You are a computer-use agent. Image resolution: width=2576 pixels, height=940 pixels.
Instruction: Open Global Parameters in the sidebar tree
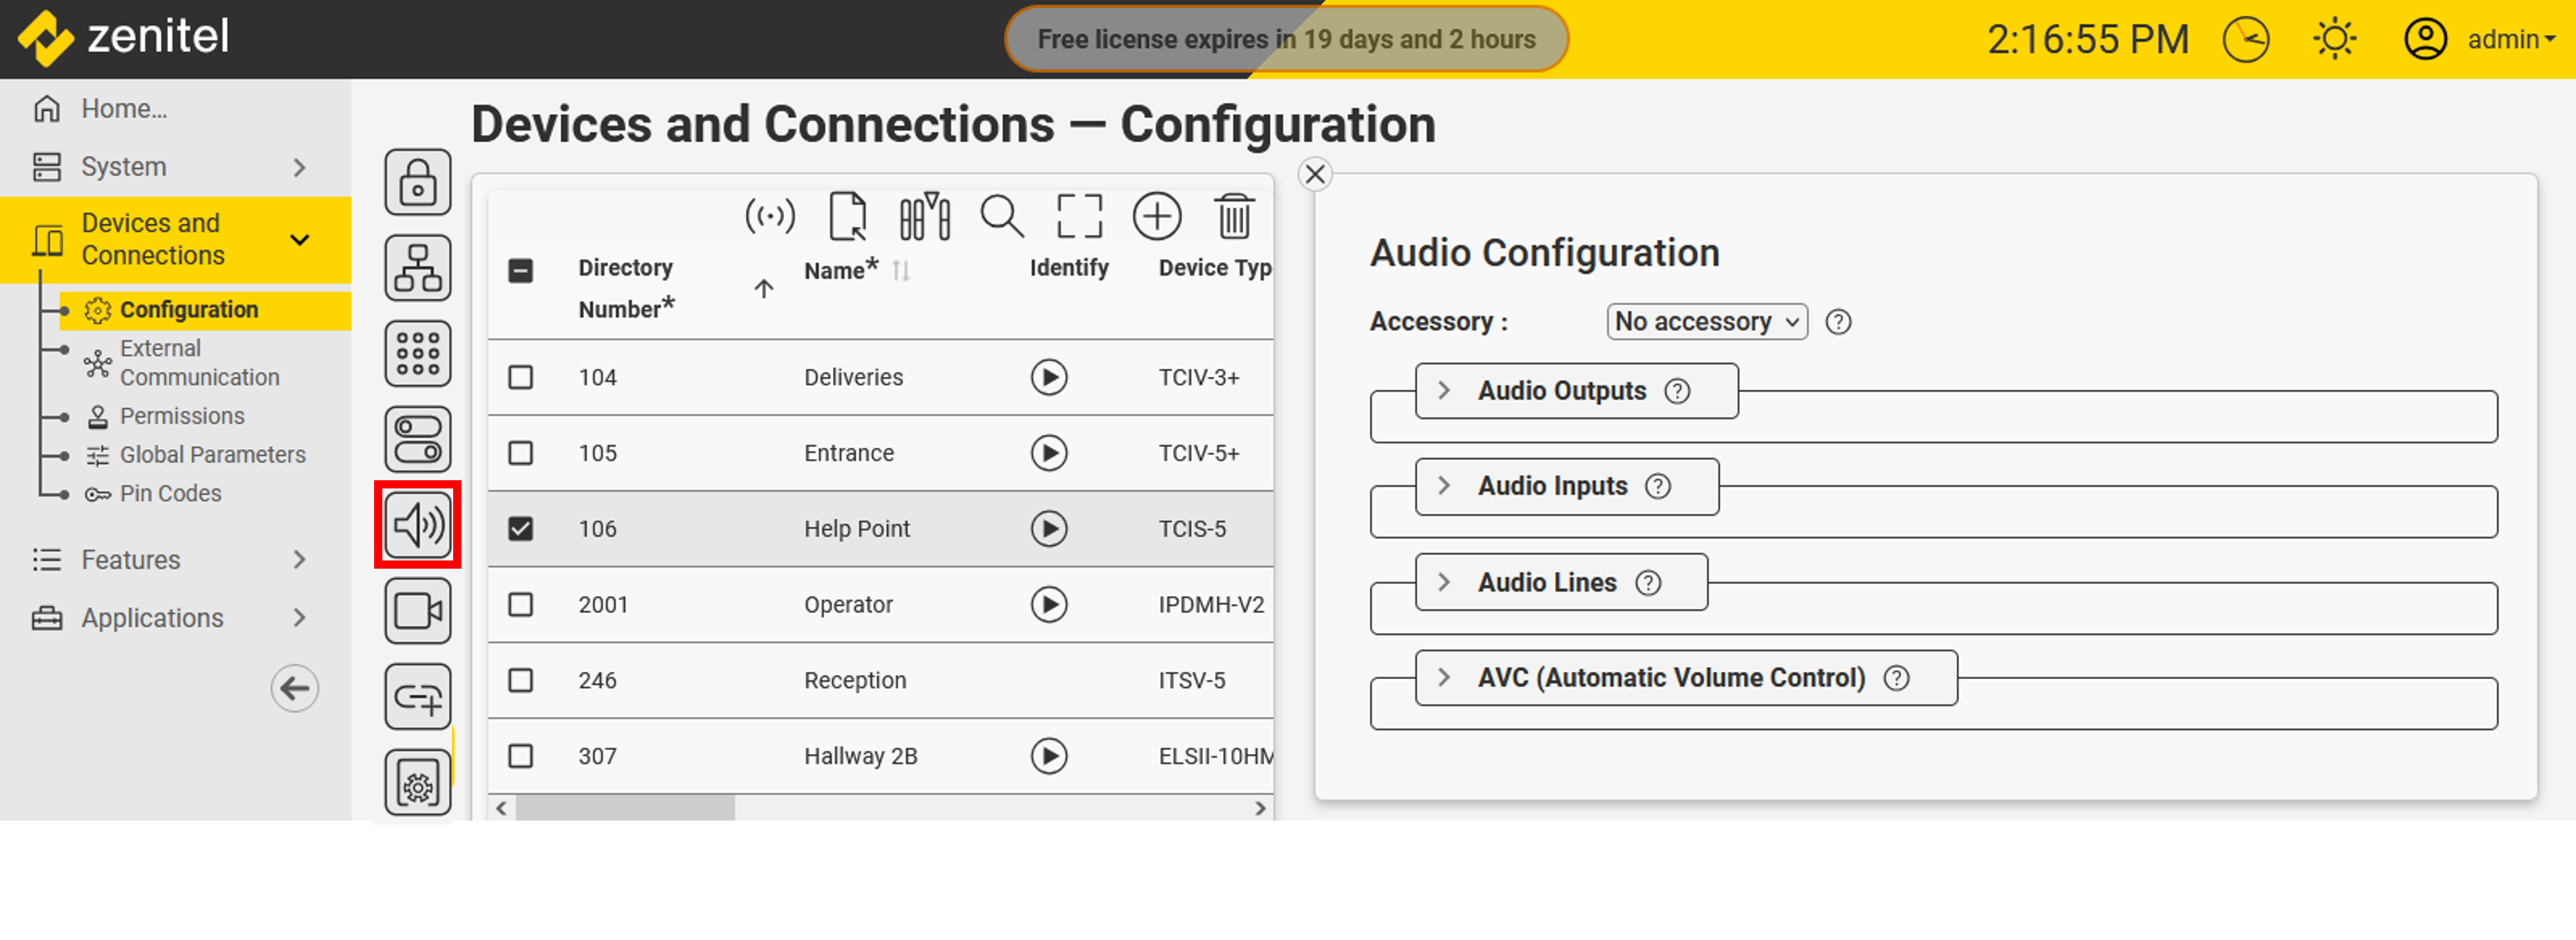[x=212, y=455]
